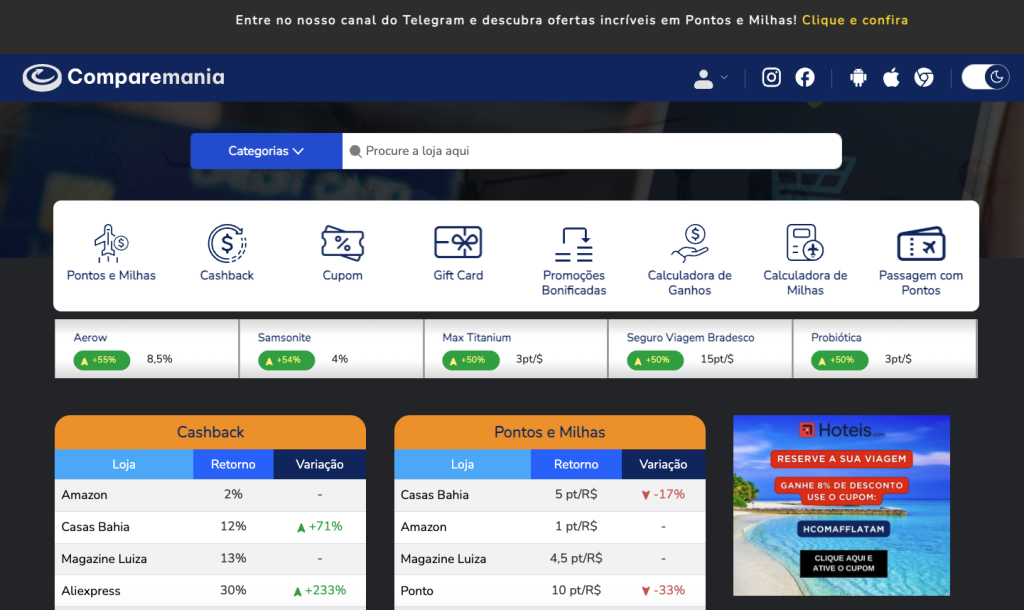Click the Passagem com Pontos icon
This screenshot has height=610, width=1024.
click(921, 244)
